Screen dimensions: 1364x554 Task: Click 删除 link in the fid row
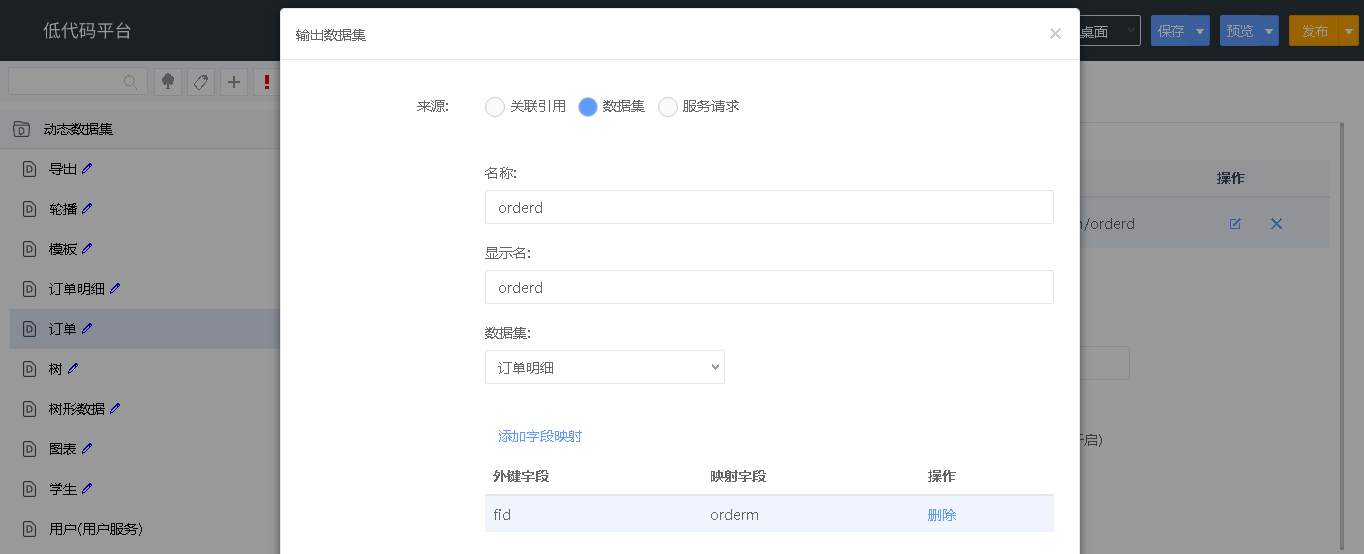[942, 515]
